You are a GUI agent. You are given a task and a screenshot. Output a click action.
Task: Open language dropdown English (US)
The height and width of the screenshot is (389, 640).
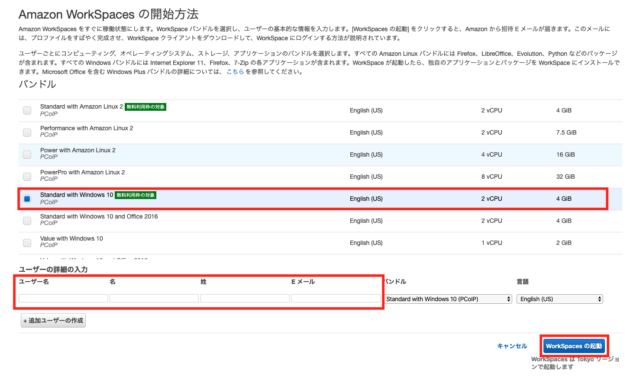tap(560, 299)
